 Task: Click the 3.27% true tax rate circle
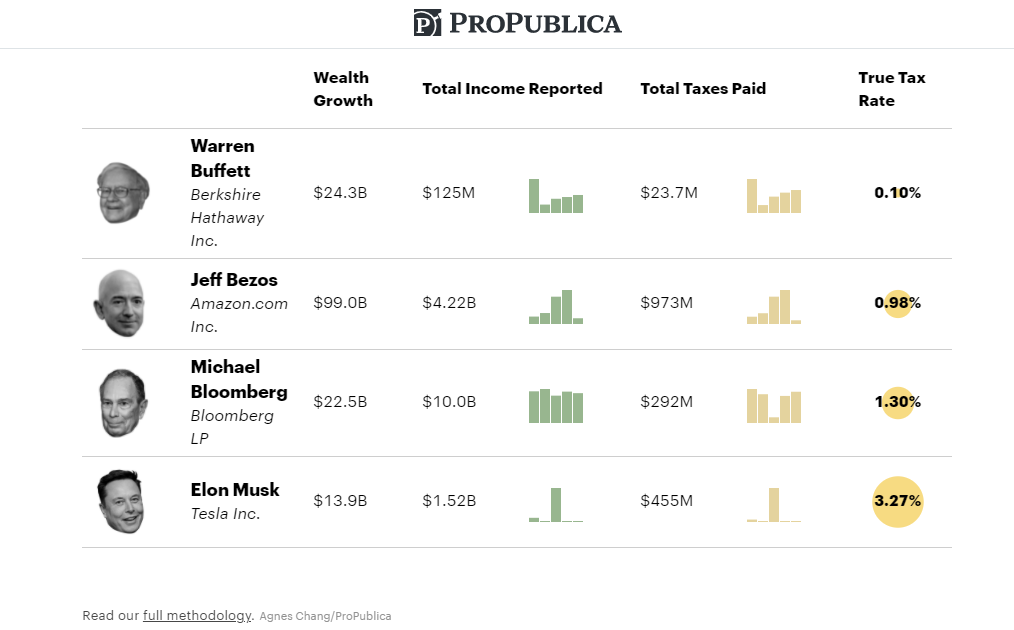tap(897, 501)
